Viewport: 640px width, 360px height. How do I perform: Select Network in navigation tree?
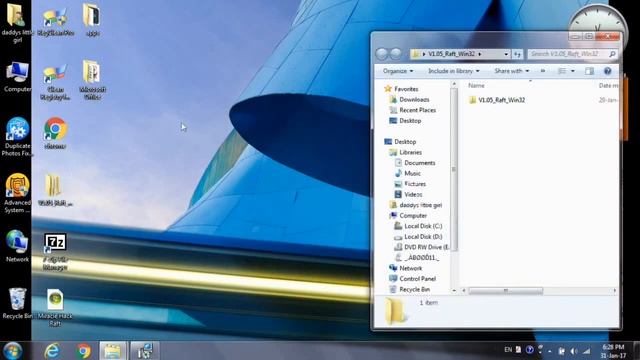point(406,268)
